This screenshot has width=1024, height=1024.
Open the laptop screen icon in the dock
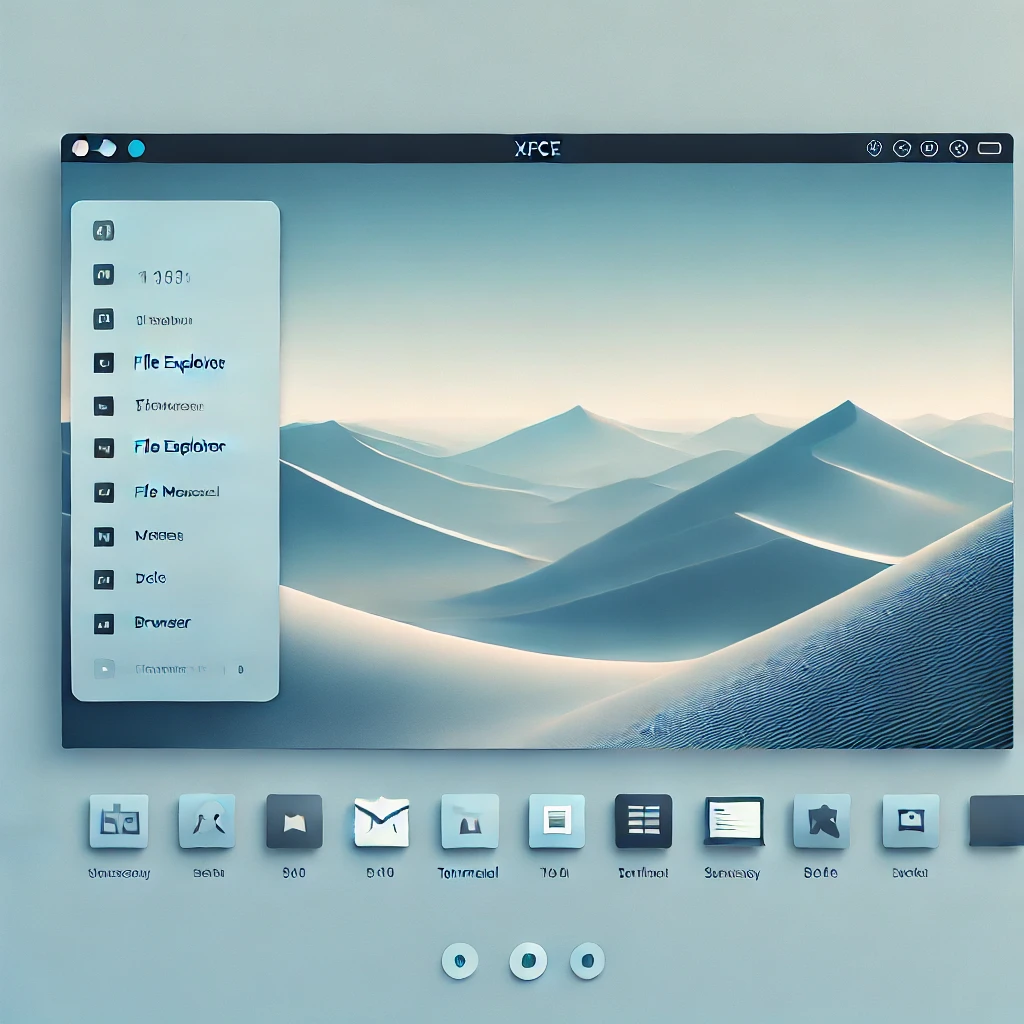733,821
